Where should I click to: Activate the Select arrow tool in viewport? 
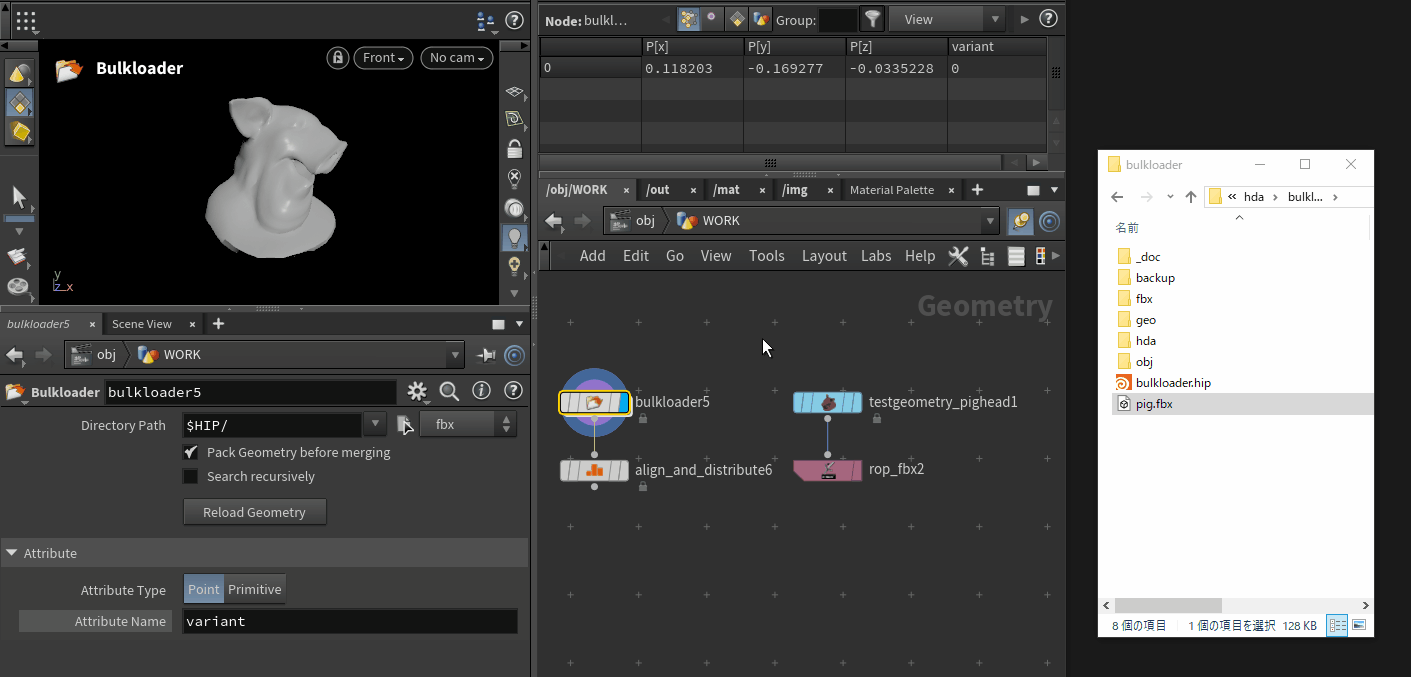(x=19, y=196)
